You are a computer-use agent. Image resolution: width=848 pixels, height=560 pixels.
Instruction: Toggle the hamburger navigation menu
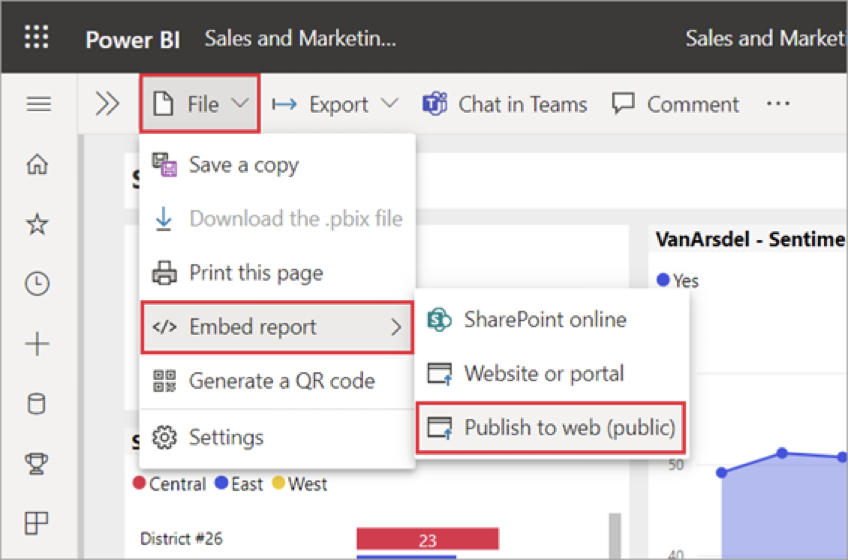coord(38,104)
